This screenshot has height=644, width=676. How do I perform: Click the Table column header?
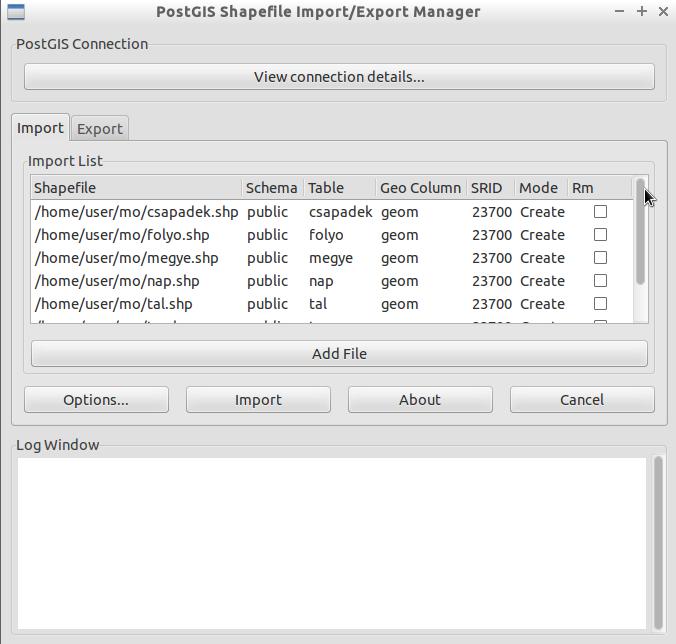pyautogui.click(x=340, y=188)
